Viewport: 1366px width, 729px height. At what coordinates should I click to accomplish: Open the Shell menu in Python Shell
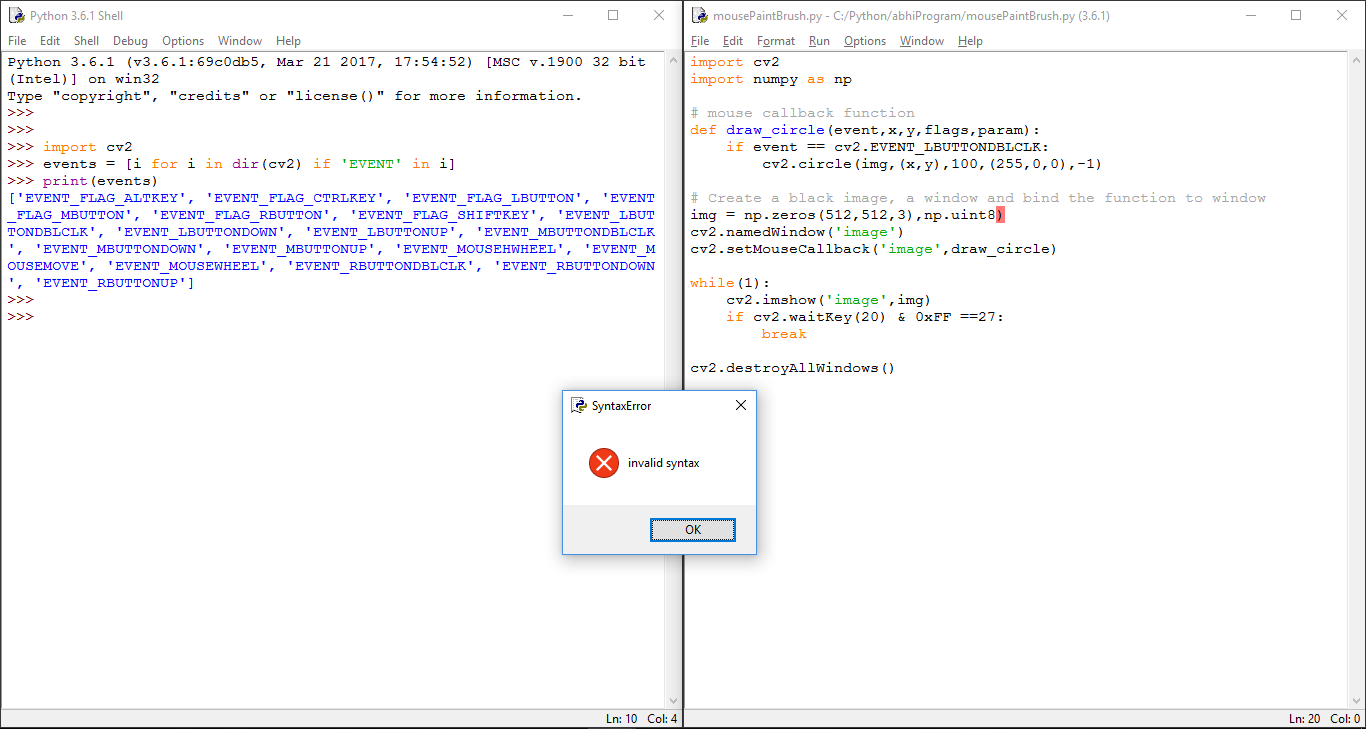tap(87, 41)
